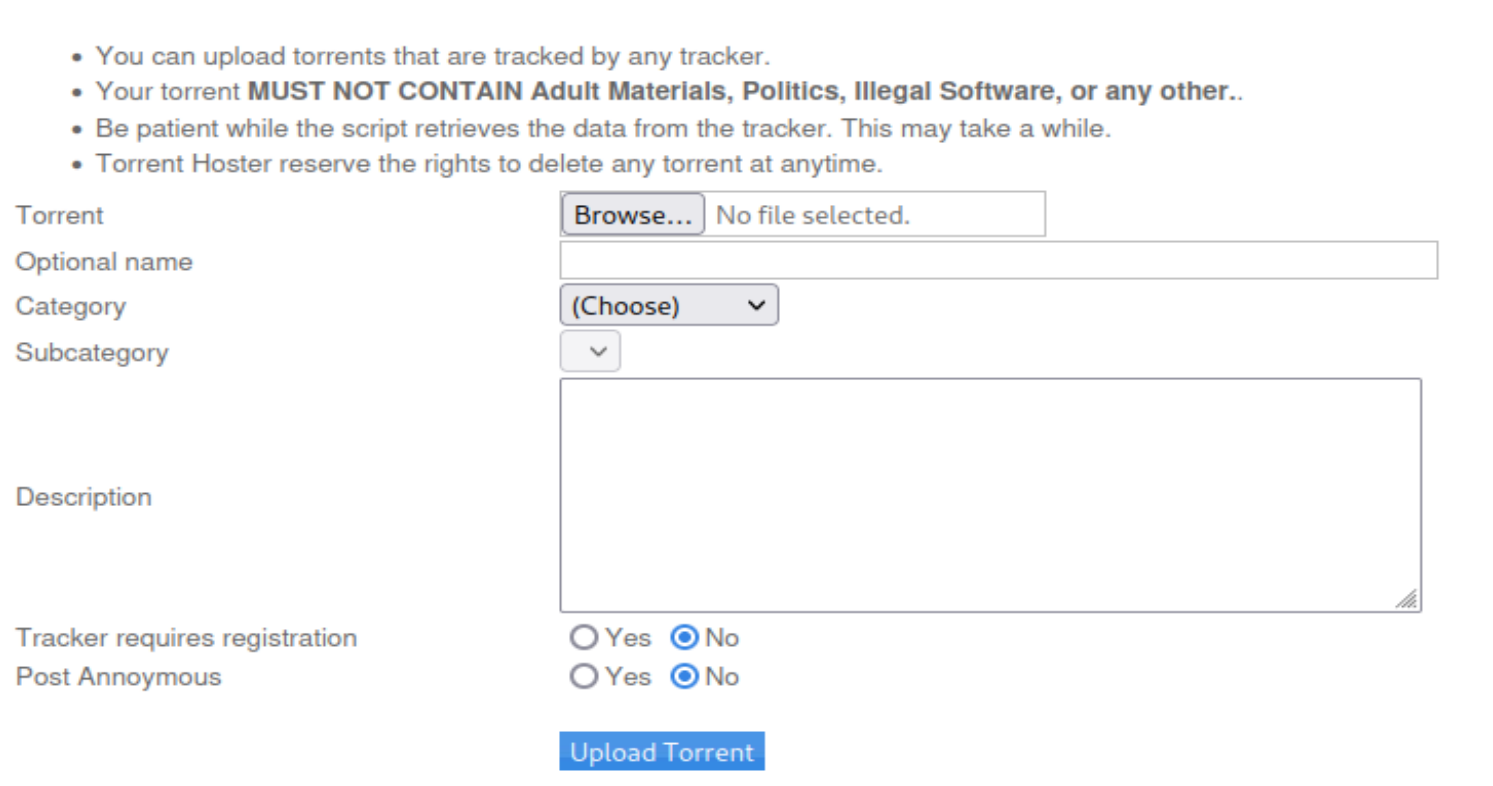1493x786 pixels.
Task: Click the Post Annoymous label
Action: click(x=118, y=677)
